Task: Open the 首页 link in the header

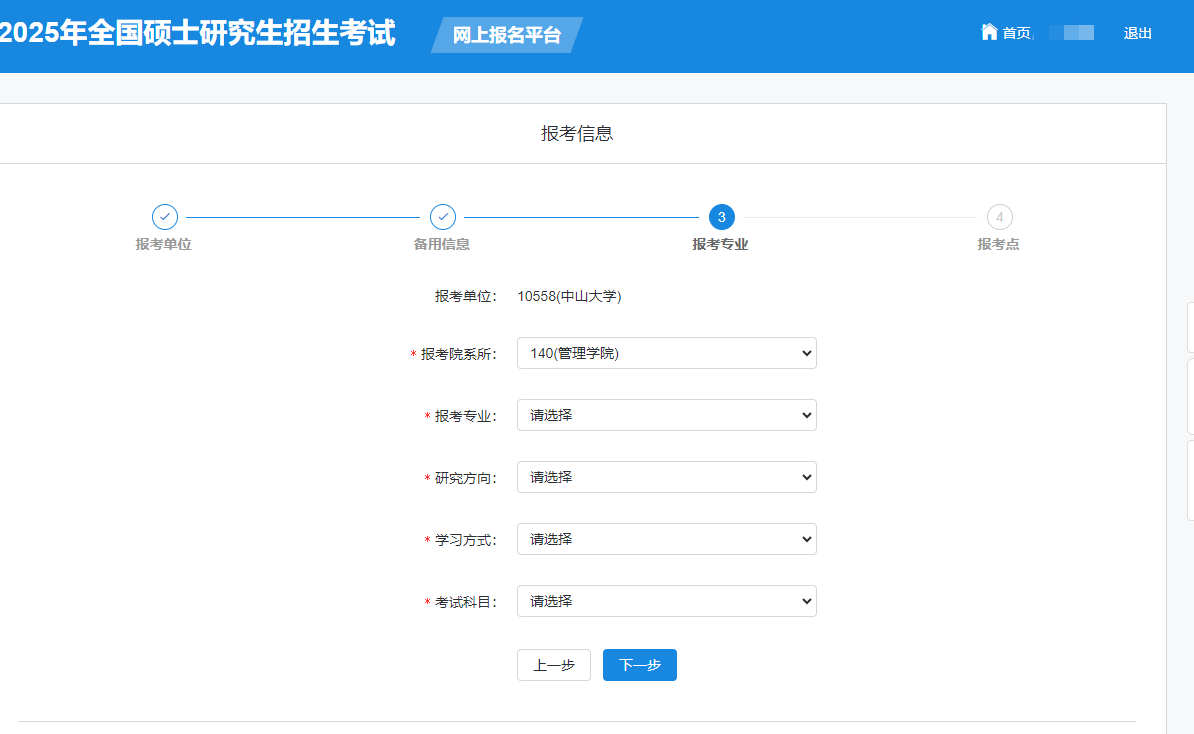Action: tap(1016, 33)
